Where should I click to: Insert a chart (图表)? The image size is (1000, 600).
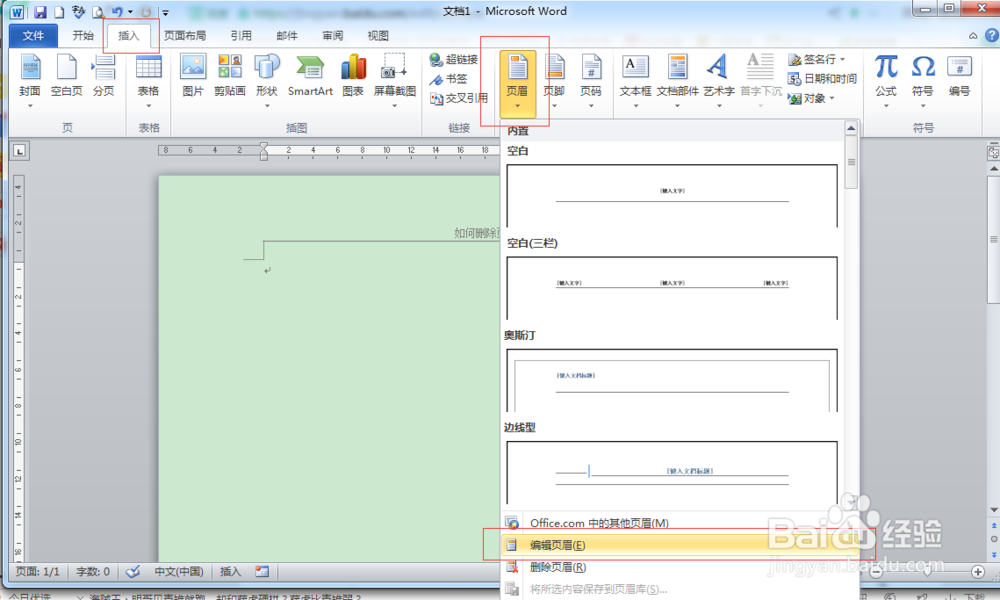click(x=353, y=77)
